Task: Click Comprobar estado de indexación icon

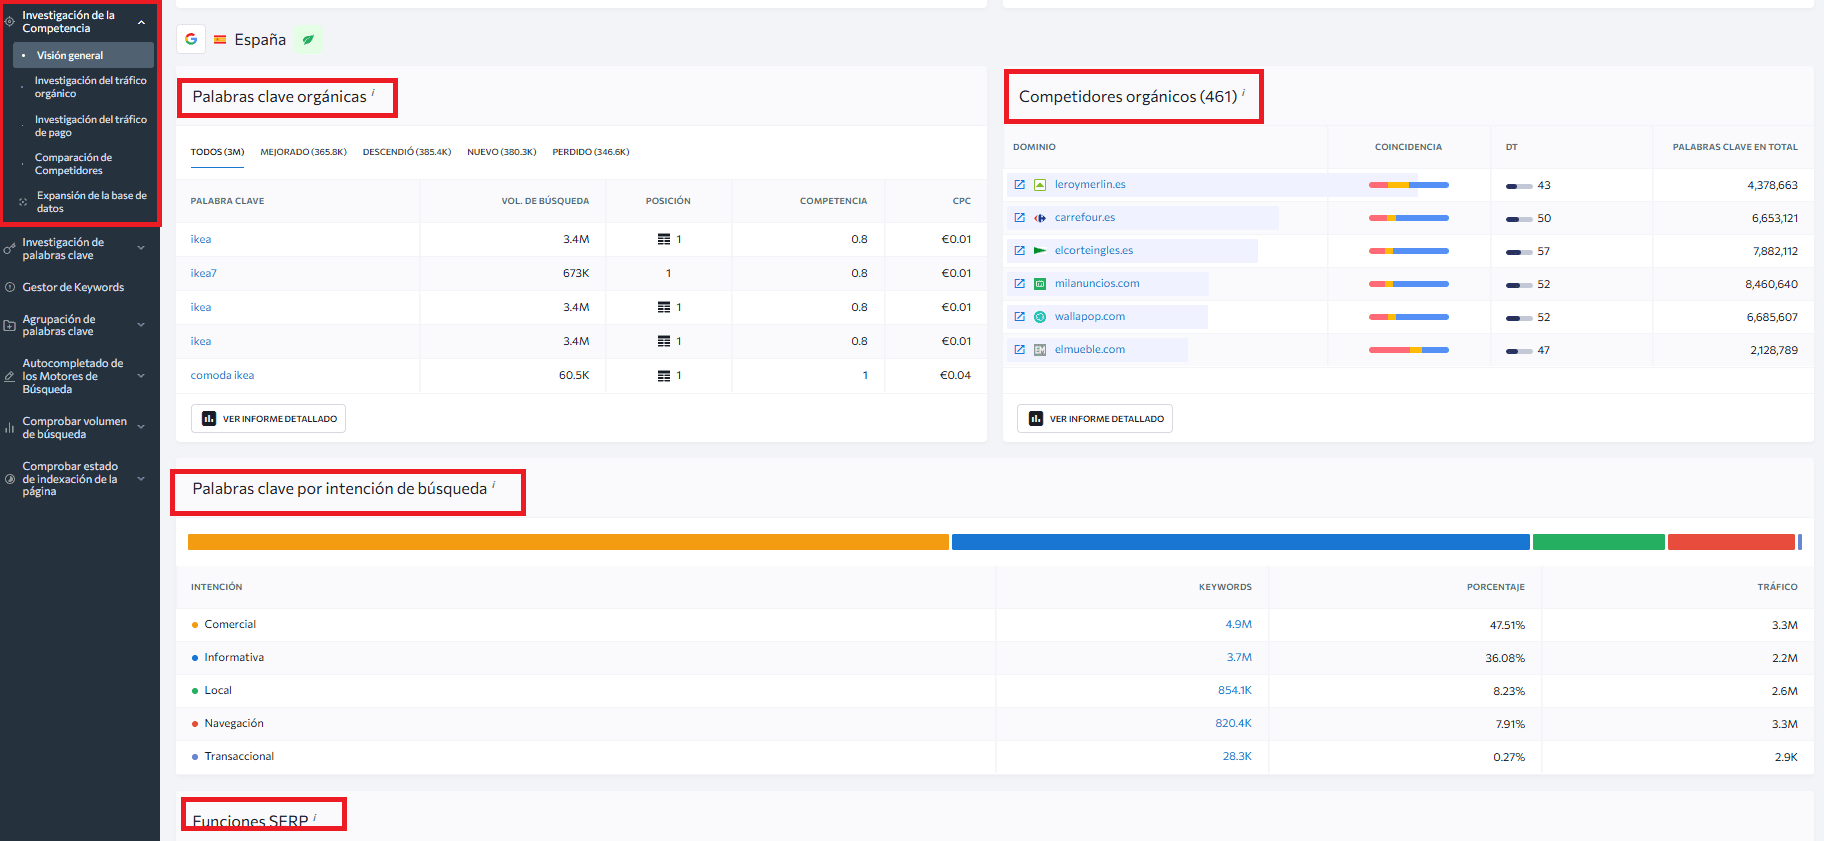Action: coord(10,479)
